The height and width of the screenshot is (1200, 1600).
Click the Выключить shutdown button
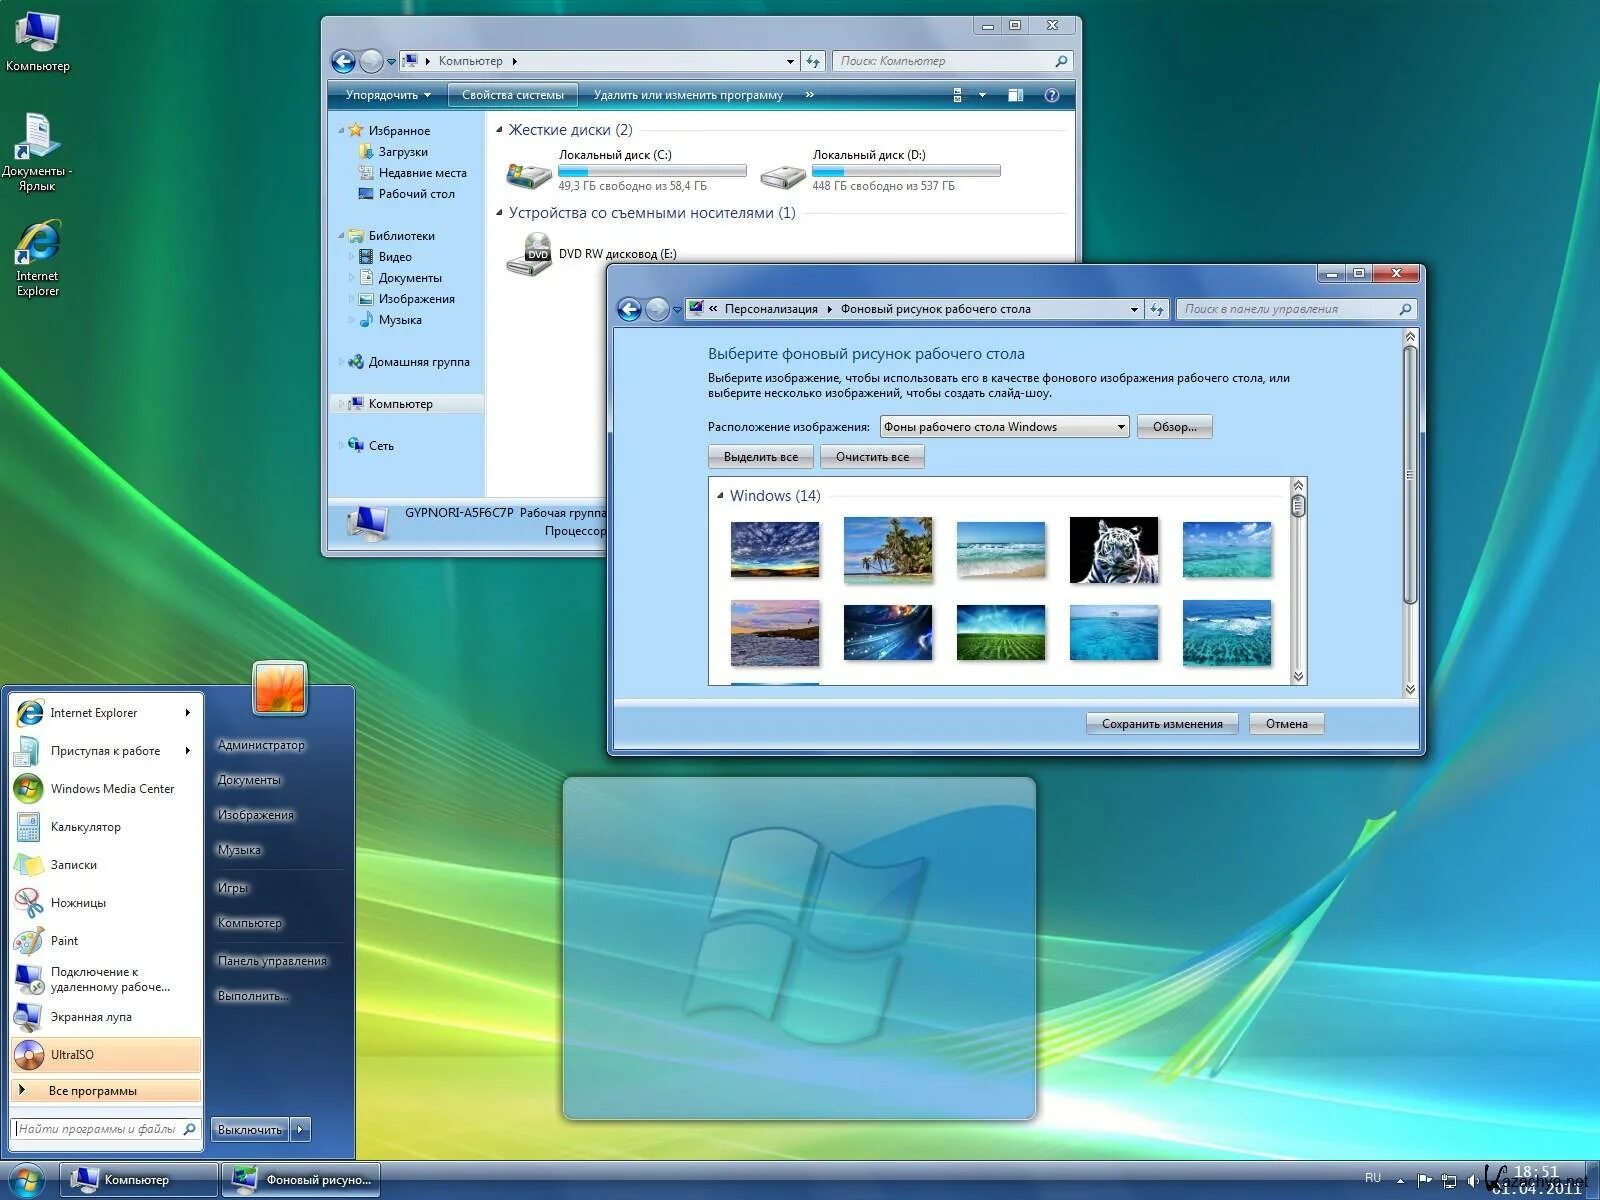click(250, 1129)
